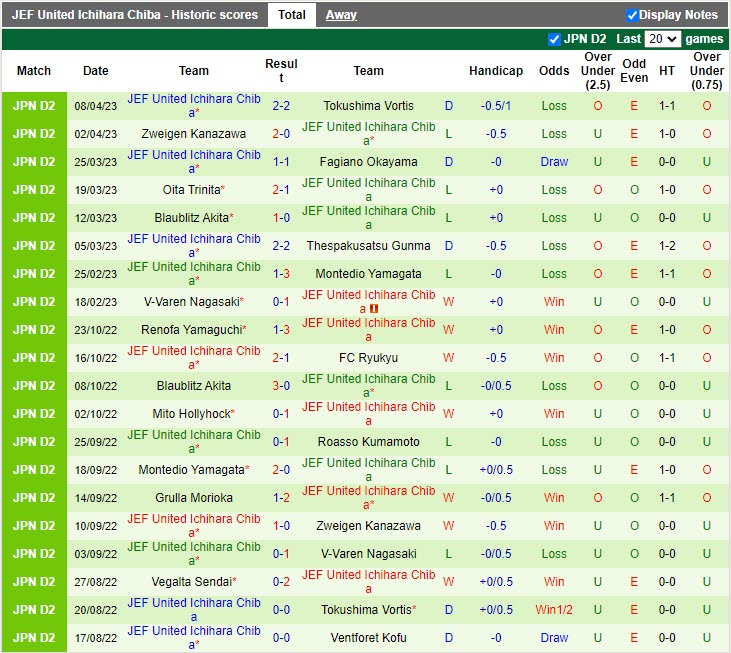
Task: Click the +0/0.5 handicap on 27/08/22
Action: [496, 581]
